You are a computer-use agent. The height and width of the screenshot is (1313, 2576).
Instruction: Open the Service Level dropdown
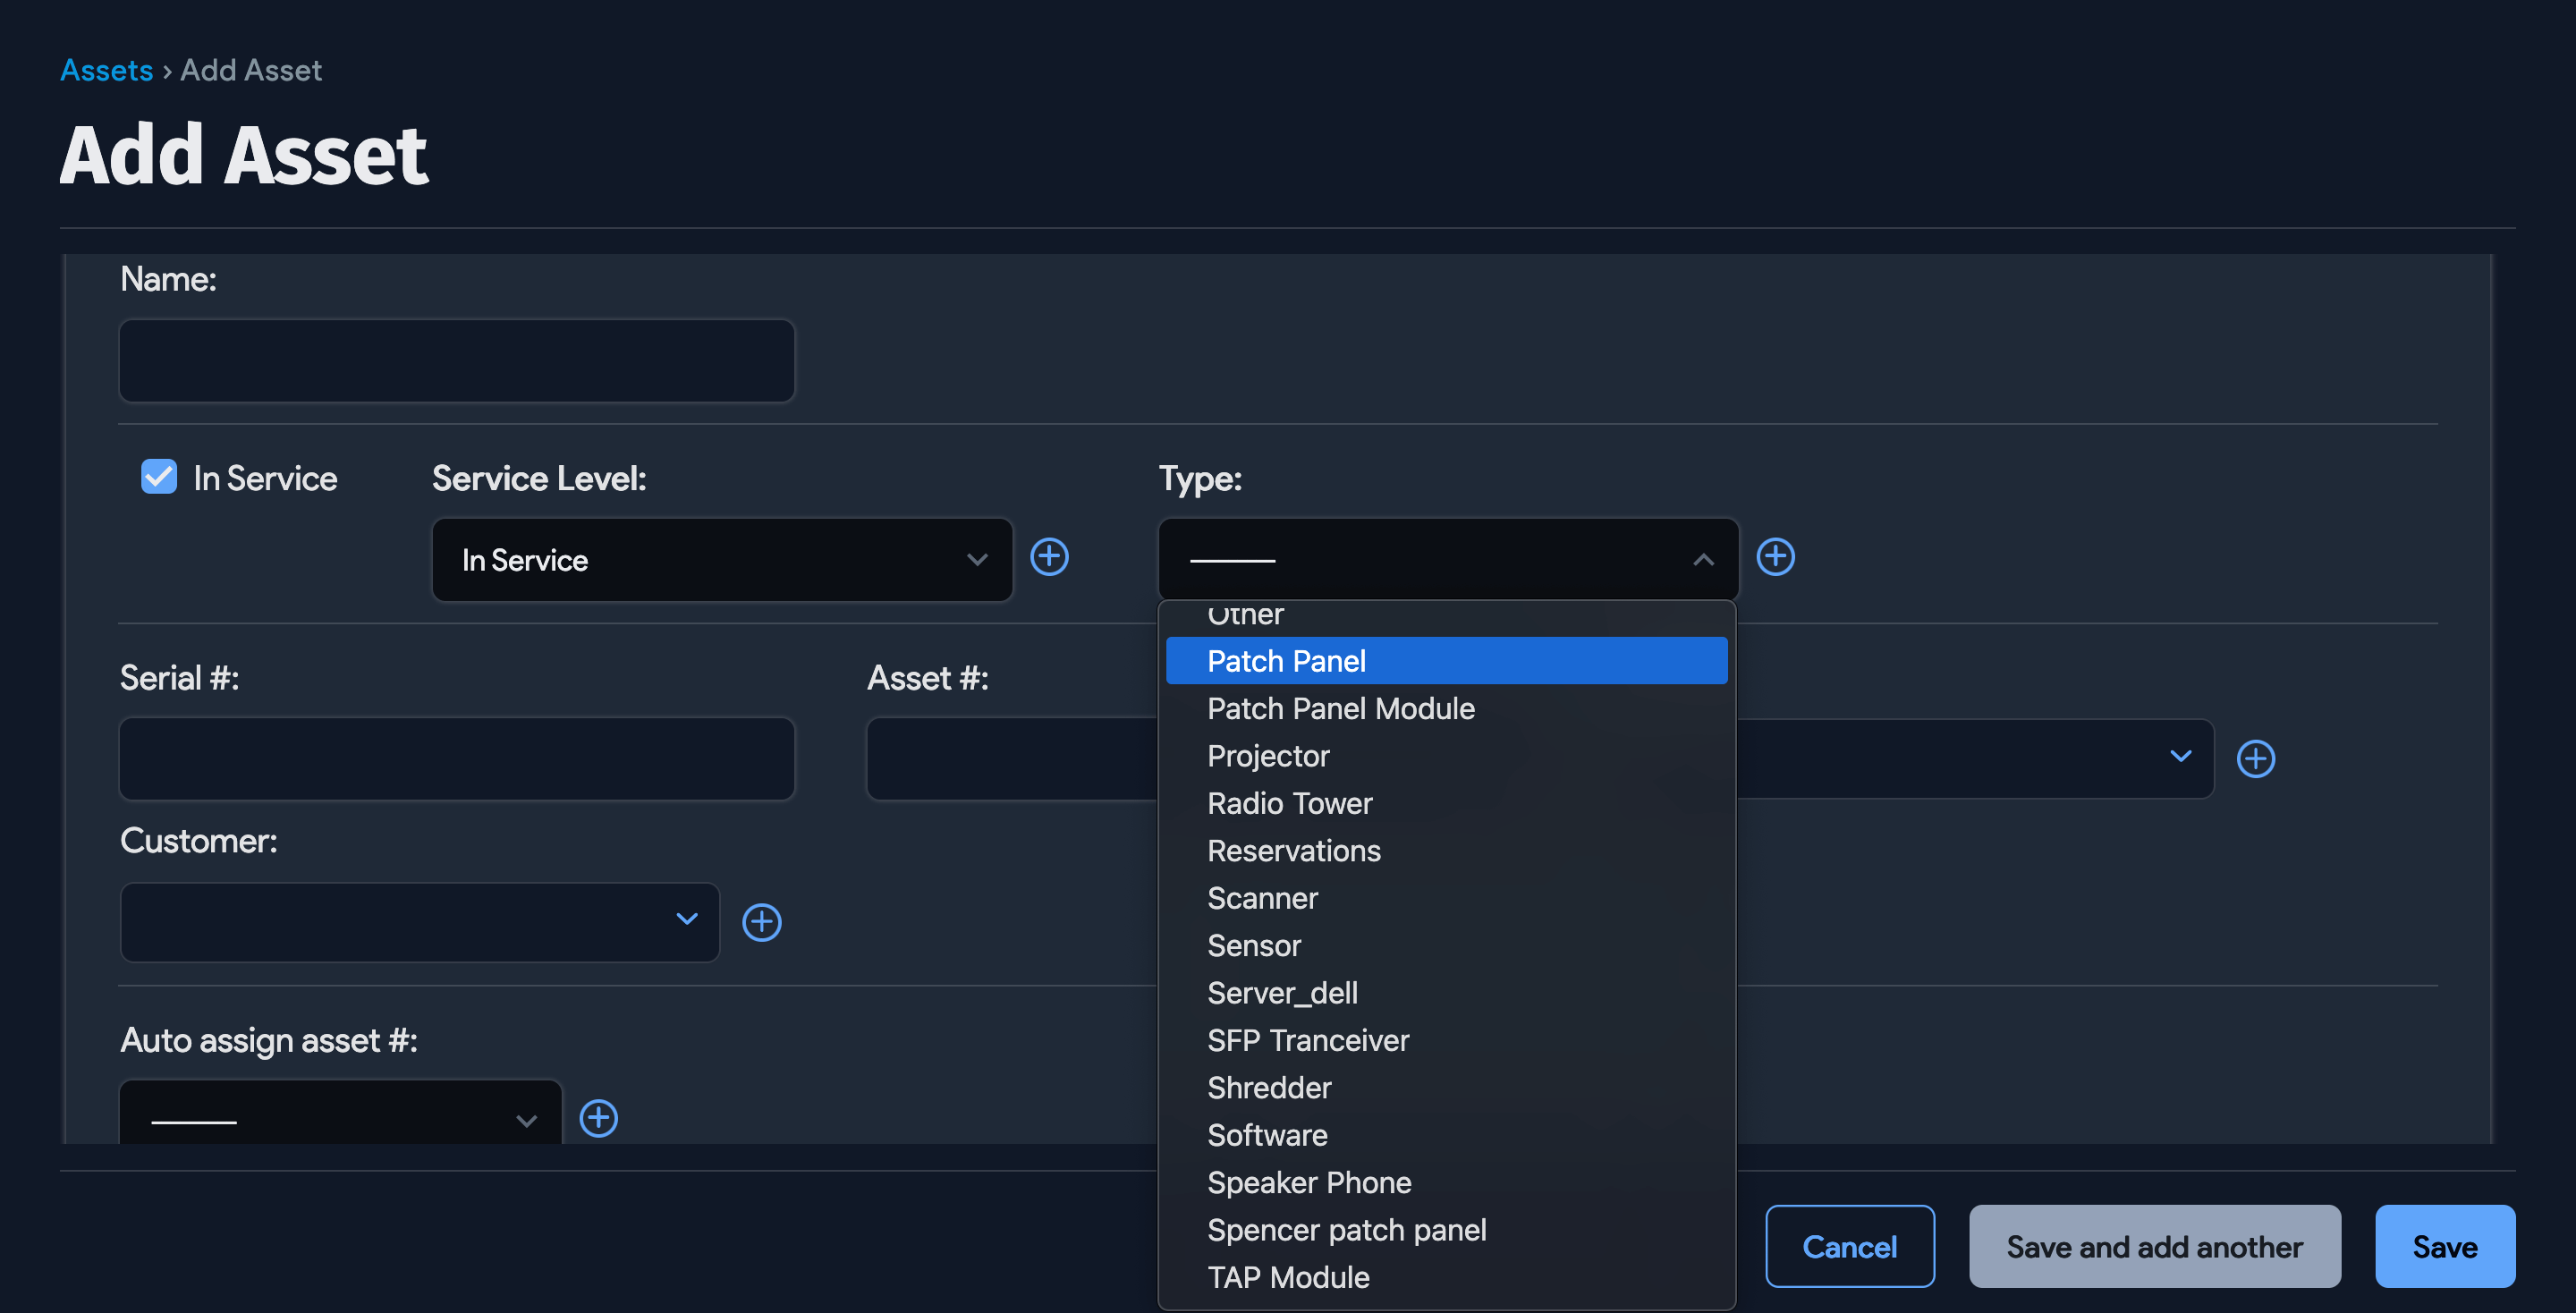coord(722,560)
